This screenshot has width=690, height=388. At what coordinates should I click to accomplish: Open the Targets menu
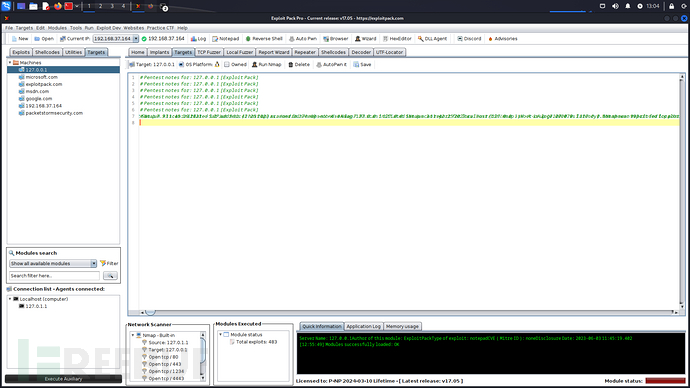pos(24,28)
